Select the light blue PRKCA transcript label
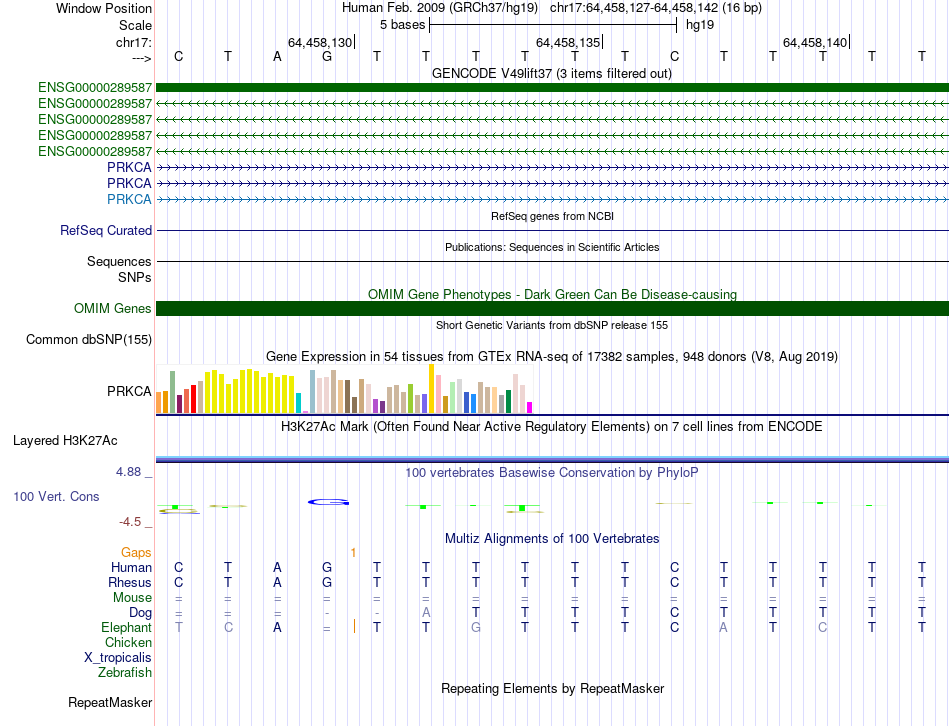The height and width of the screenshot is (726, 950). (129, 199)
